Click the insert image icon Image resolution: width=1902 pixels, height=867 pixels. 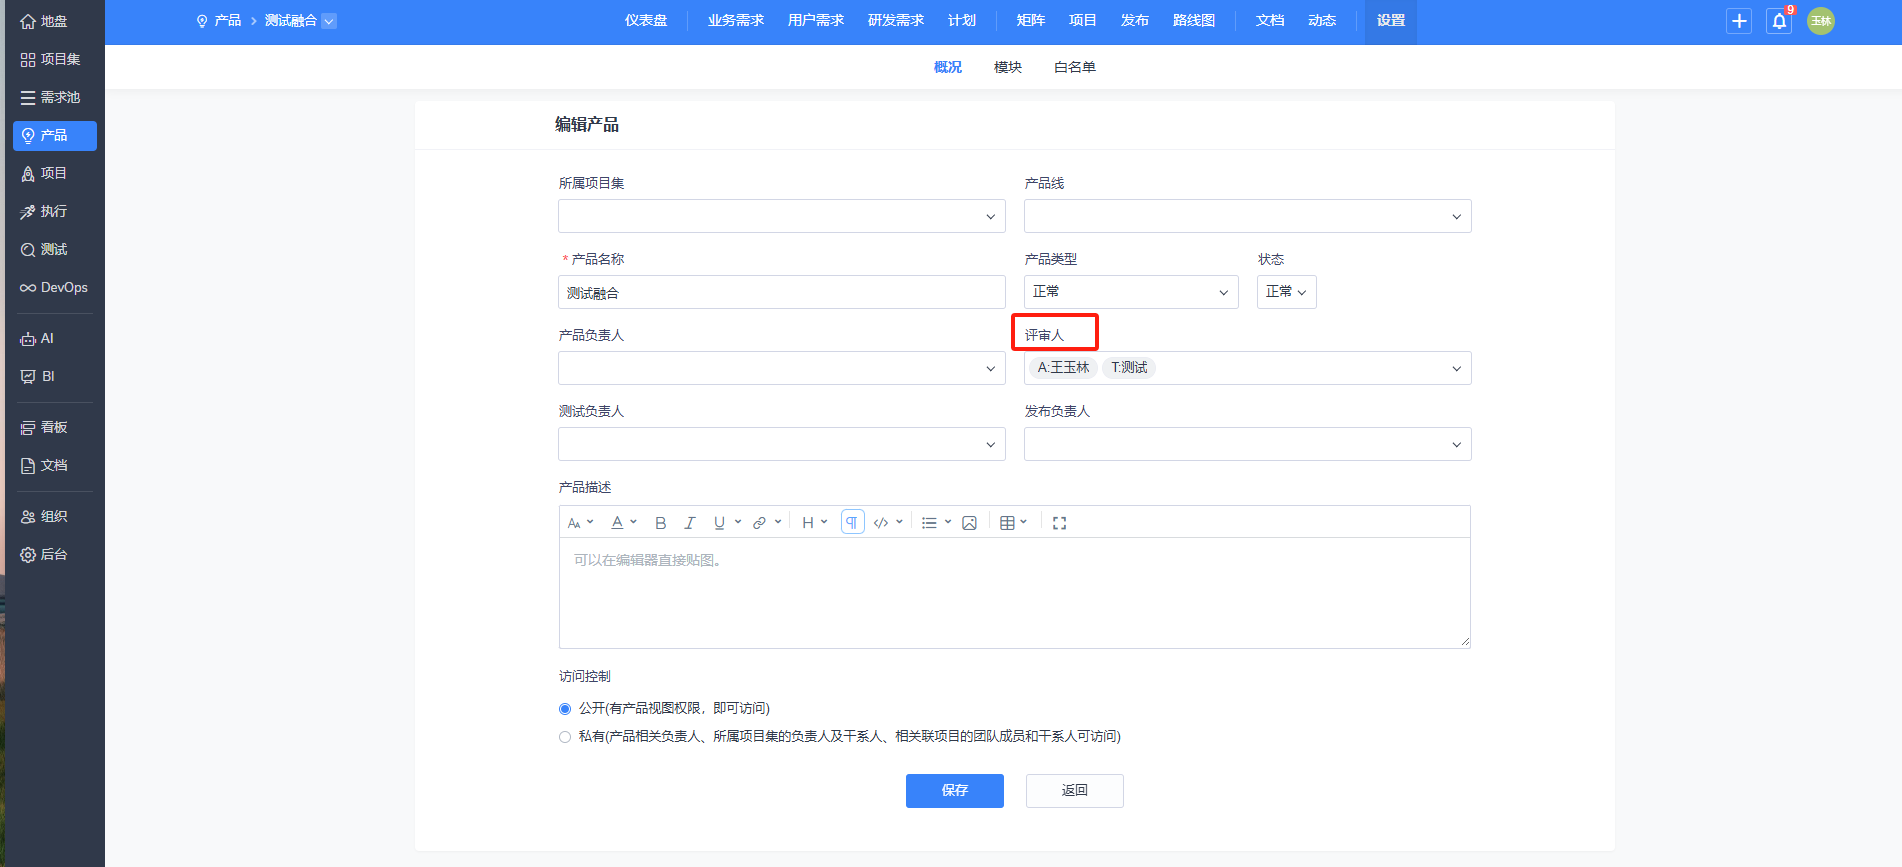969,523
